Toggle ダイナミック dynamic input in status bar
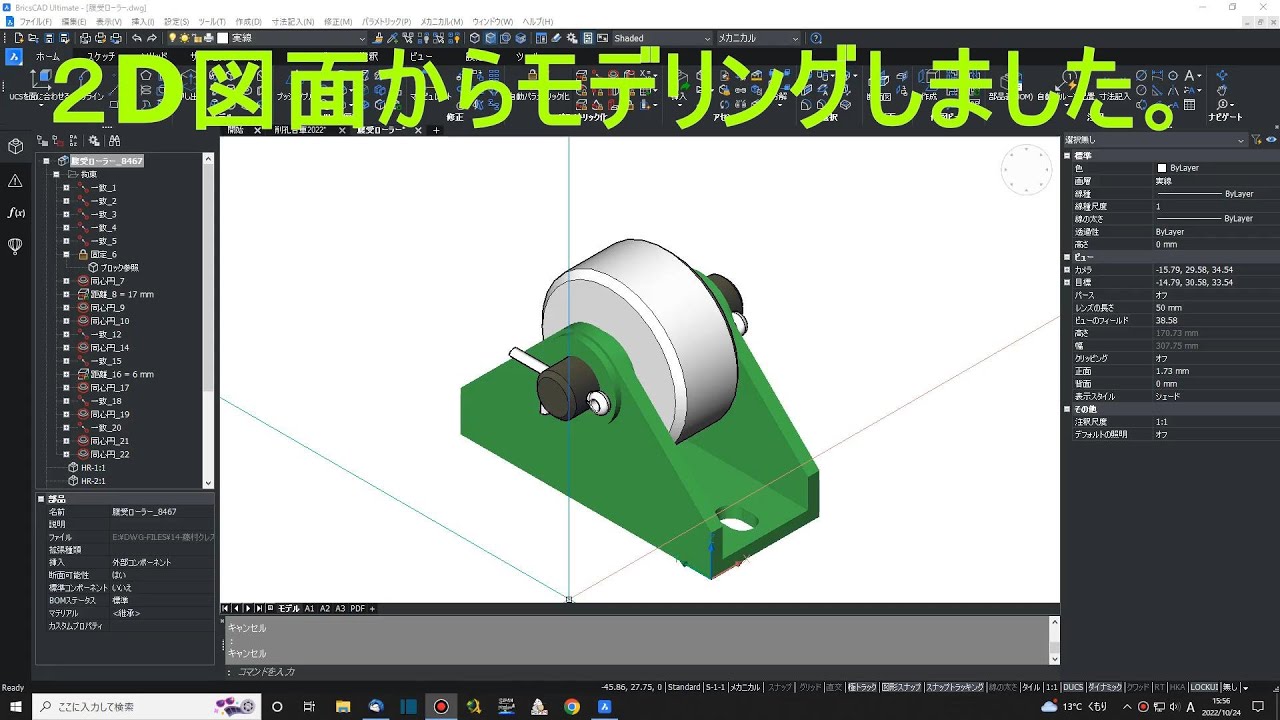The image size is (1280, 720). (x=1105, y=688)
